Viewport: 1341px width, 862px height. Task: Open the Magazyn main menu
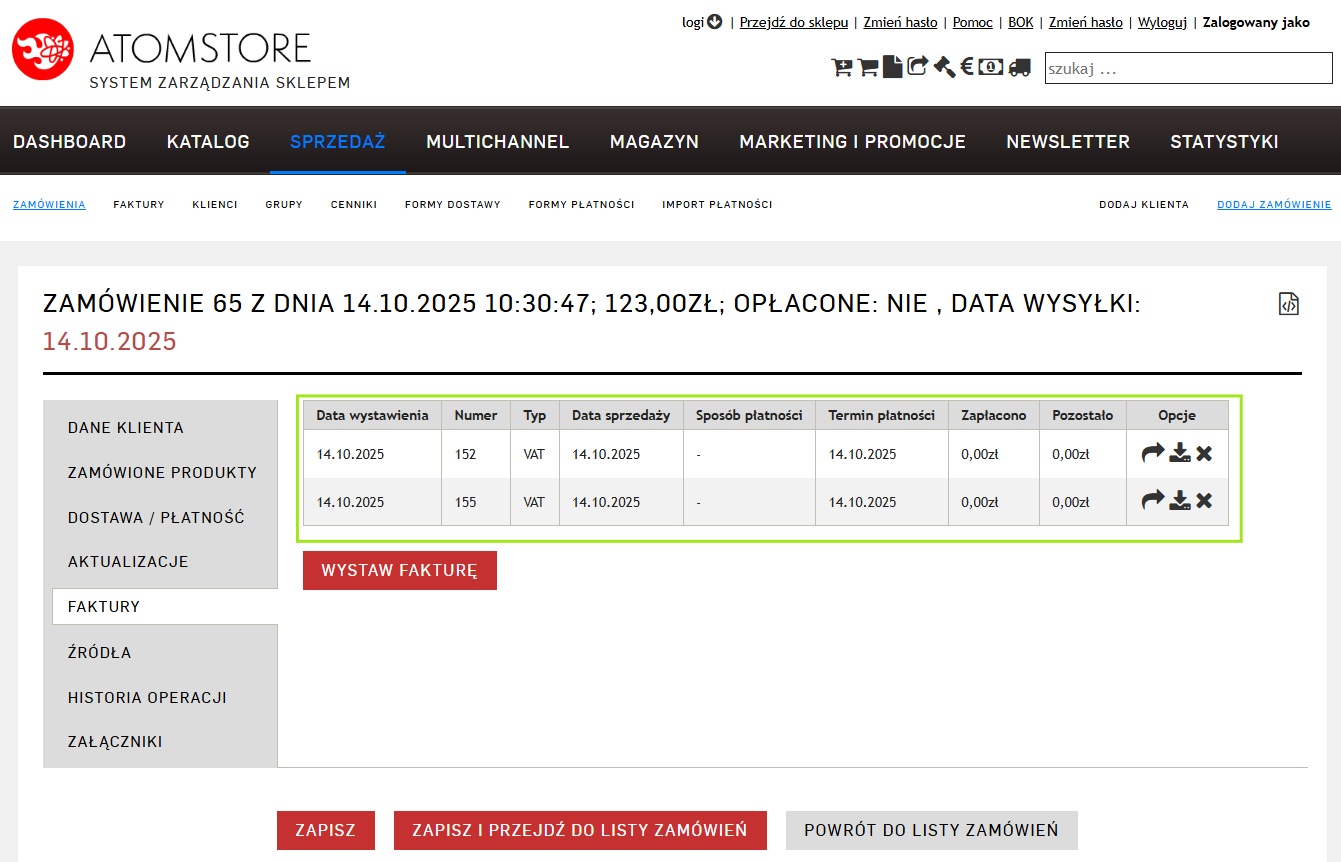(654, 142)
